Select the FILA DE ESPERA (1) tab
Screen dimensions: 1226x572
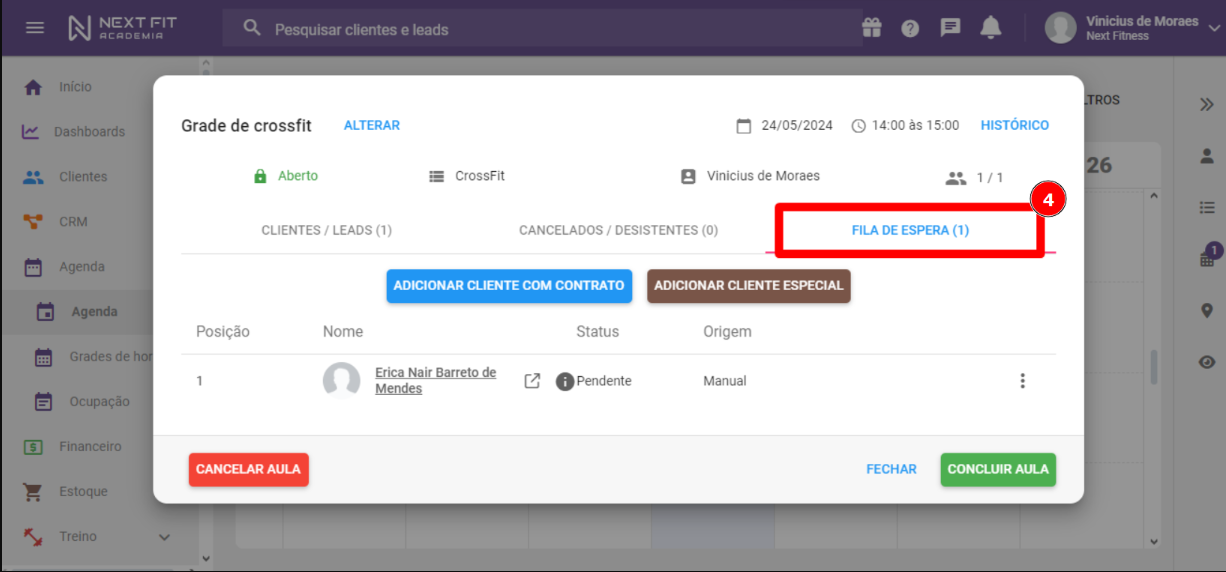click(910, 230)
